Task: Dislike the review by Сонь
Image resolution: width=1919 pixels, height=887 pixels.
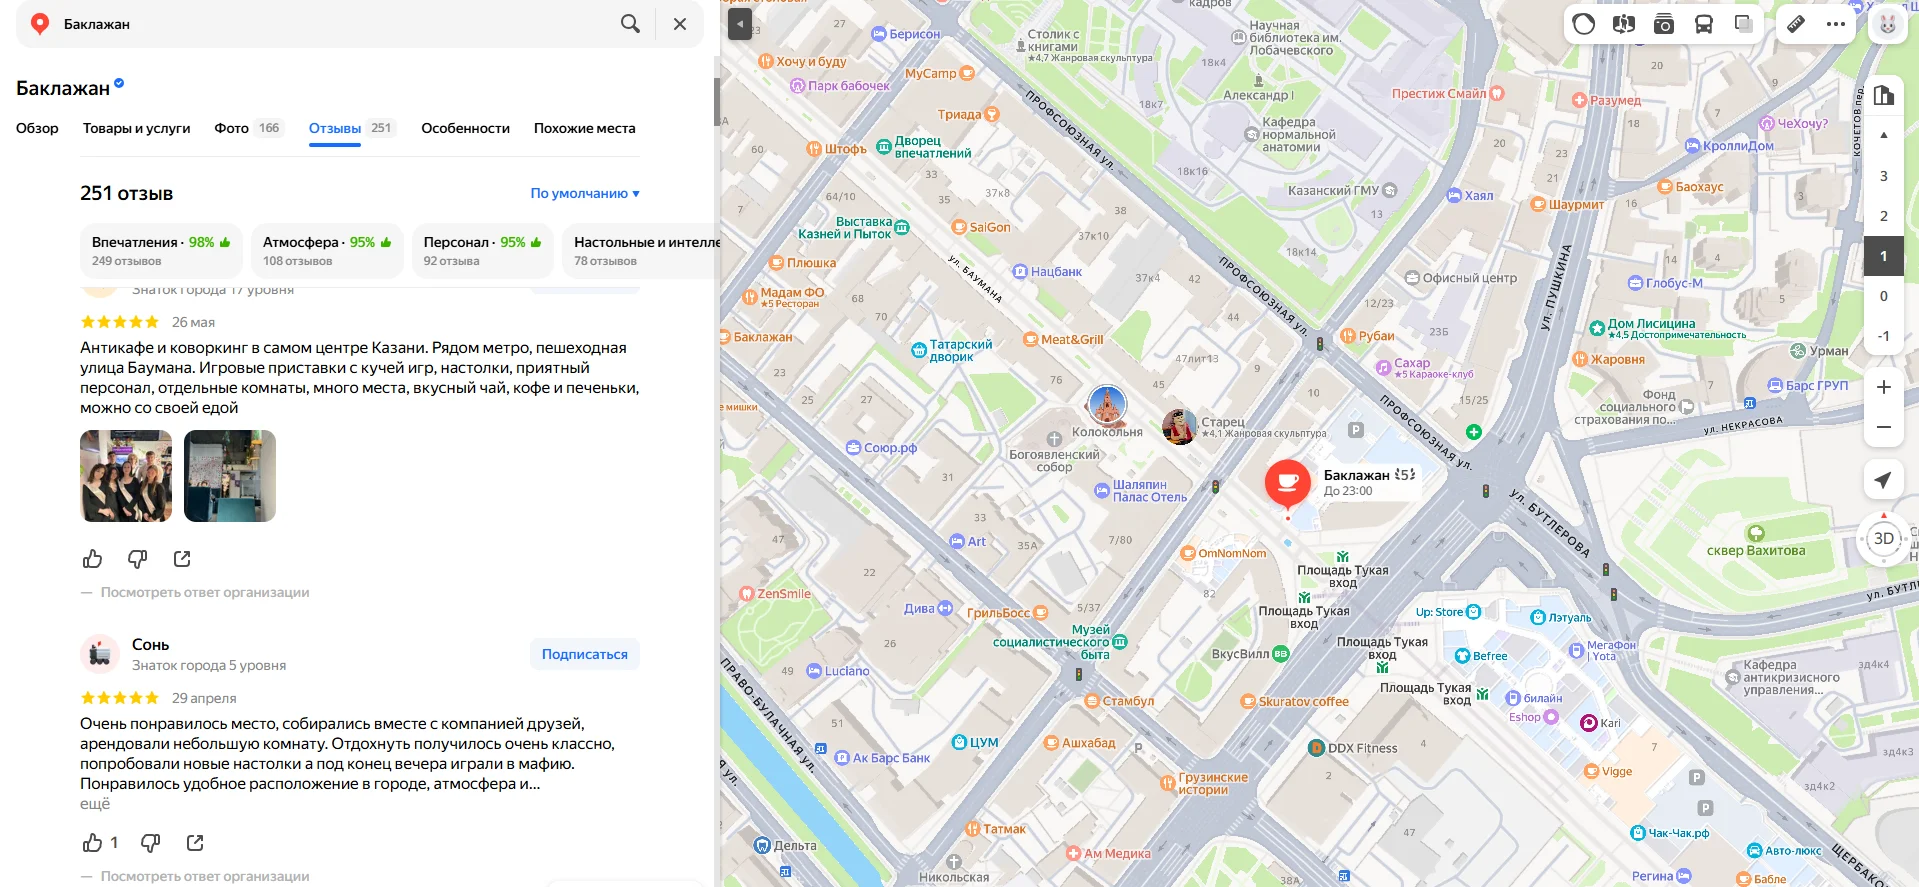Action: pos(151,843)
